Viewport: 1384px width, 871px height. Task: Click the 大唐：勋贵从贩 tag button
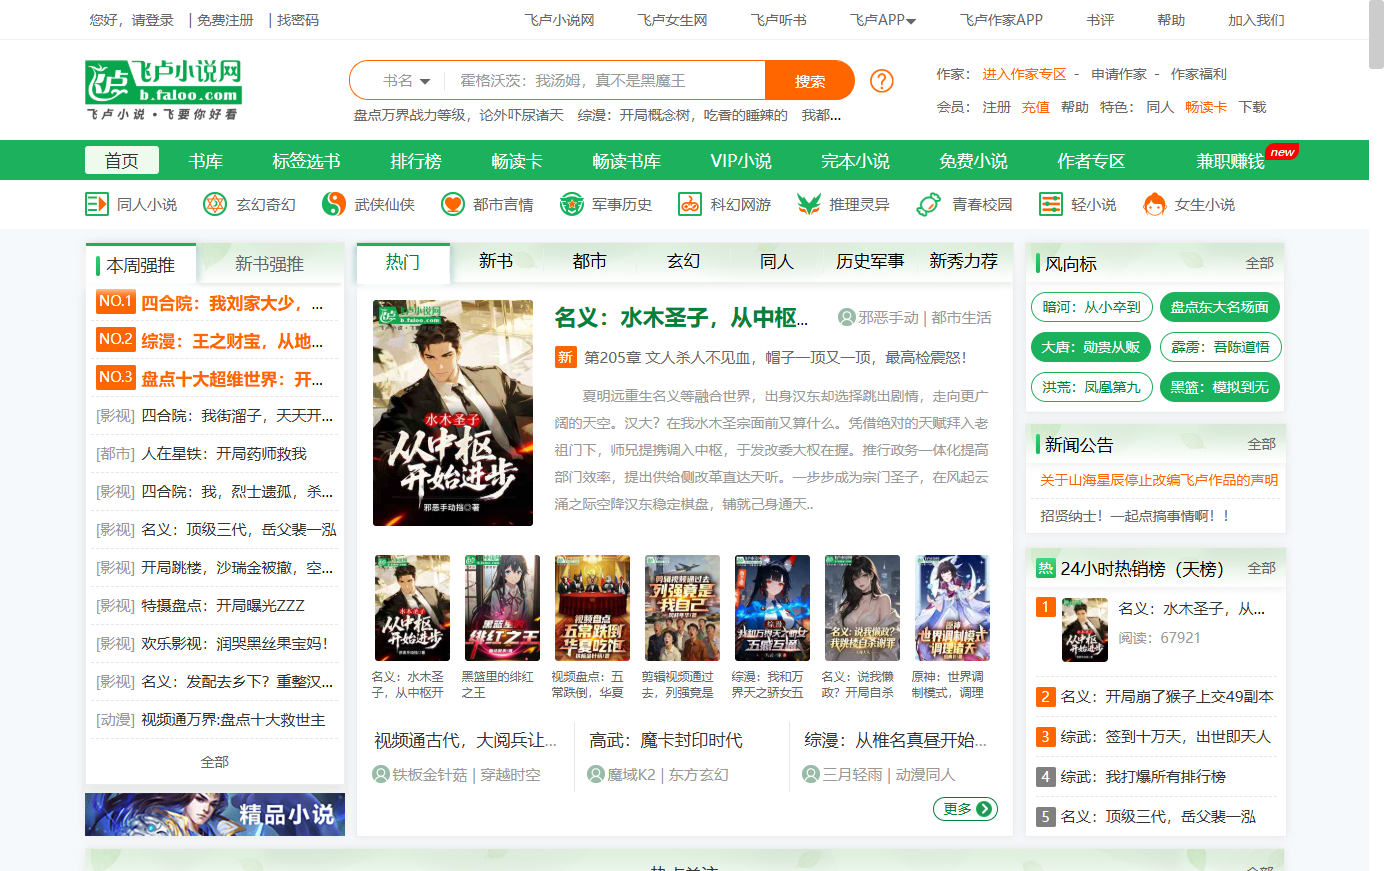tap(1091, 347)
